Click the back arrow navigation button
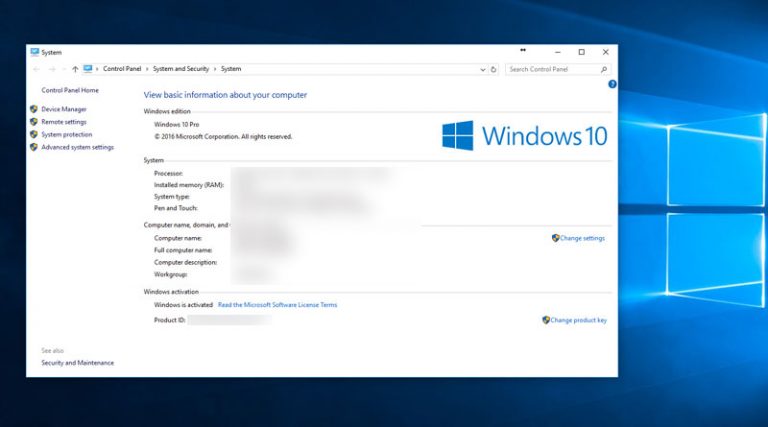 coord(37,70)
